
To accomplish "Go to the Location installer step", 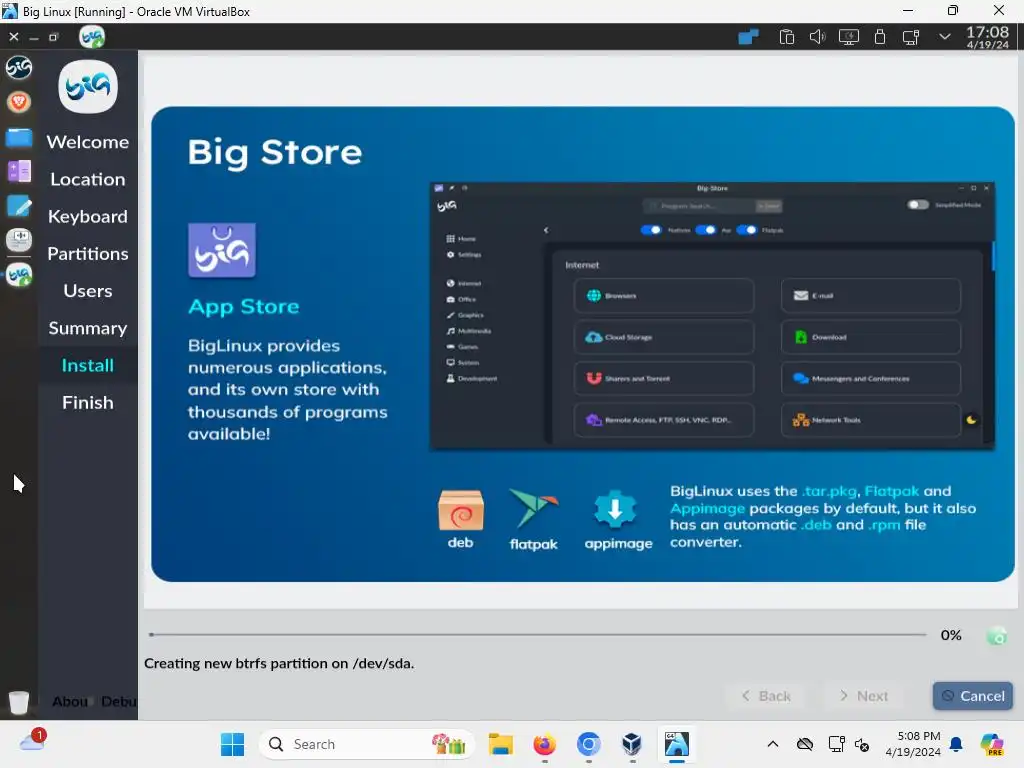I will pos(88,179).
